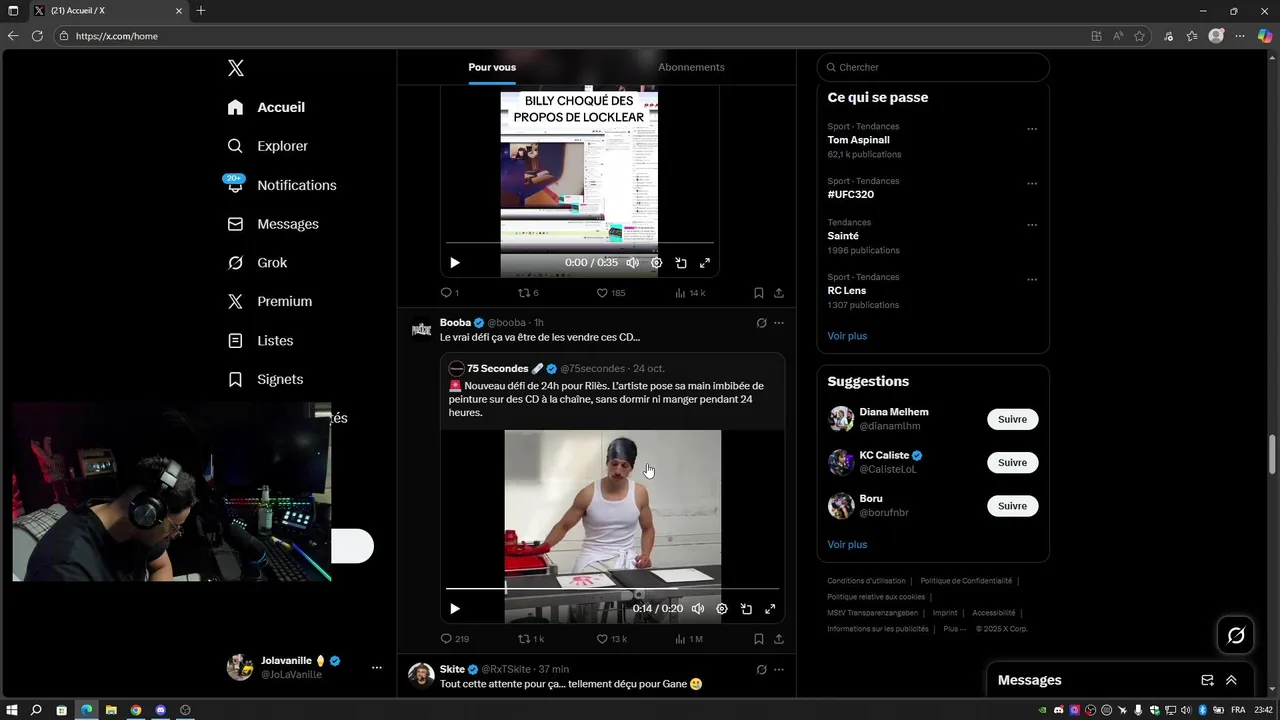Fullscreen the 0:20 video

(x=770, y=609)
